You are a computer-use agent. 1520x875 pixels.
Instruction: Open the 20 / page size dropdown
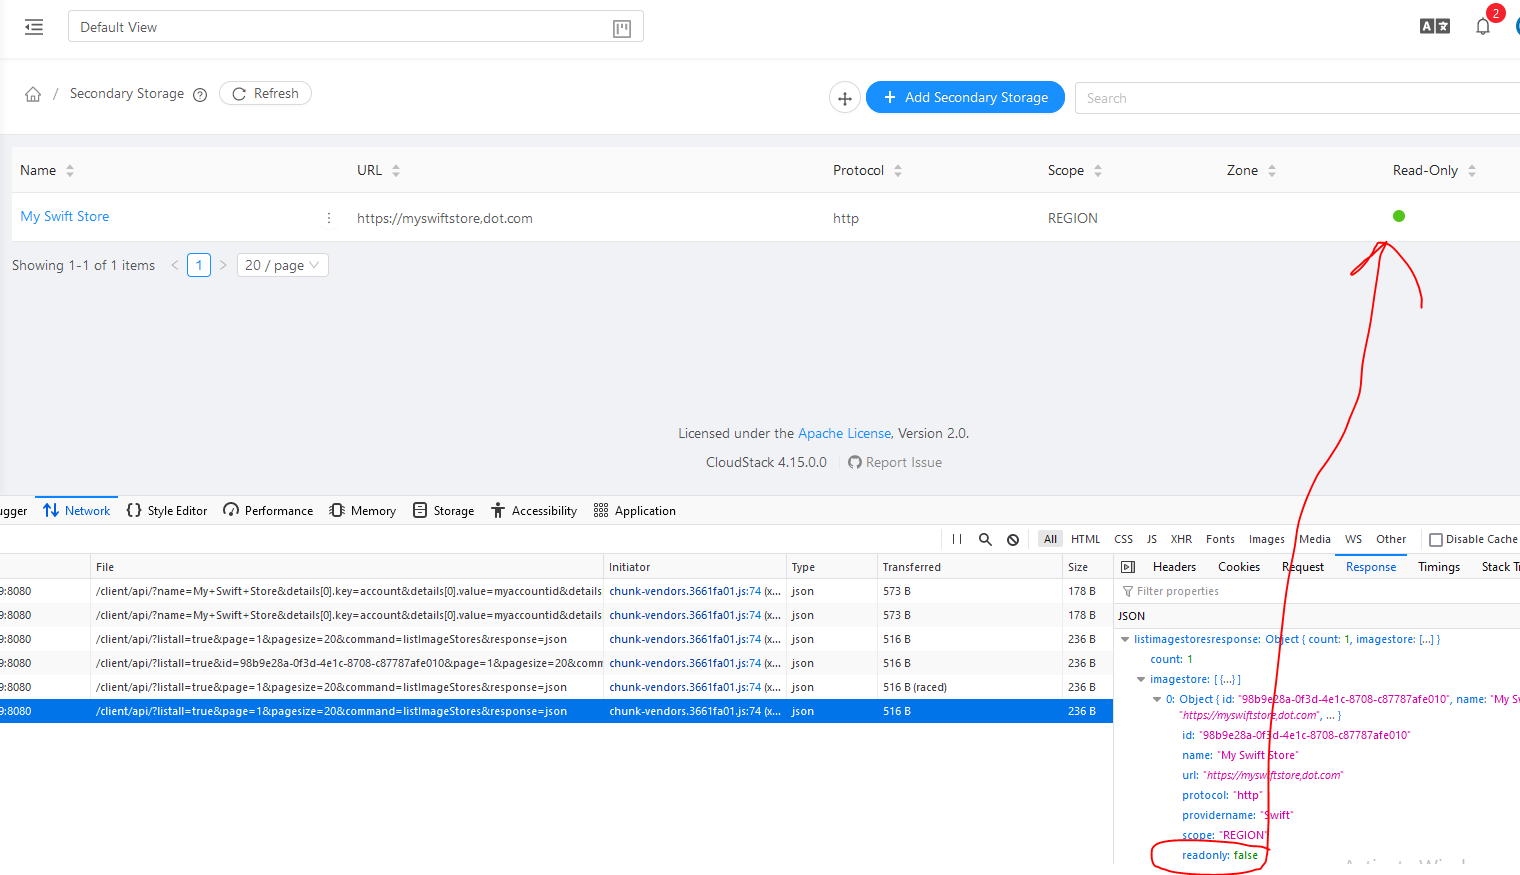coord(283,265)
